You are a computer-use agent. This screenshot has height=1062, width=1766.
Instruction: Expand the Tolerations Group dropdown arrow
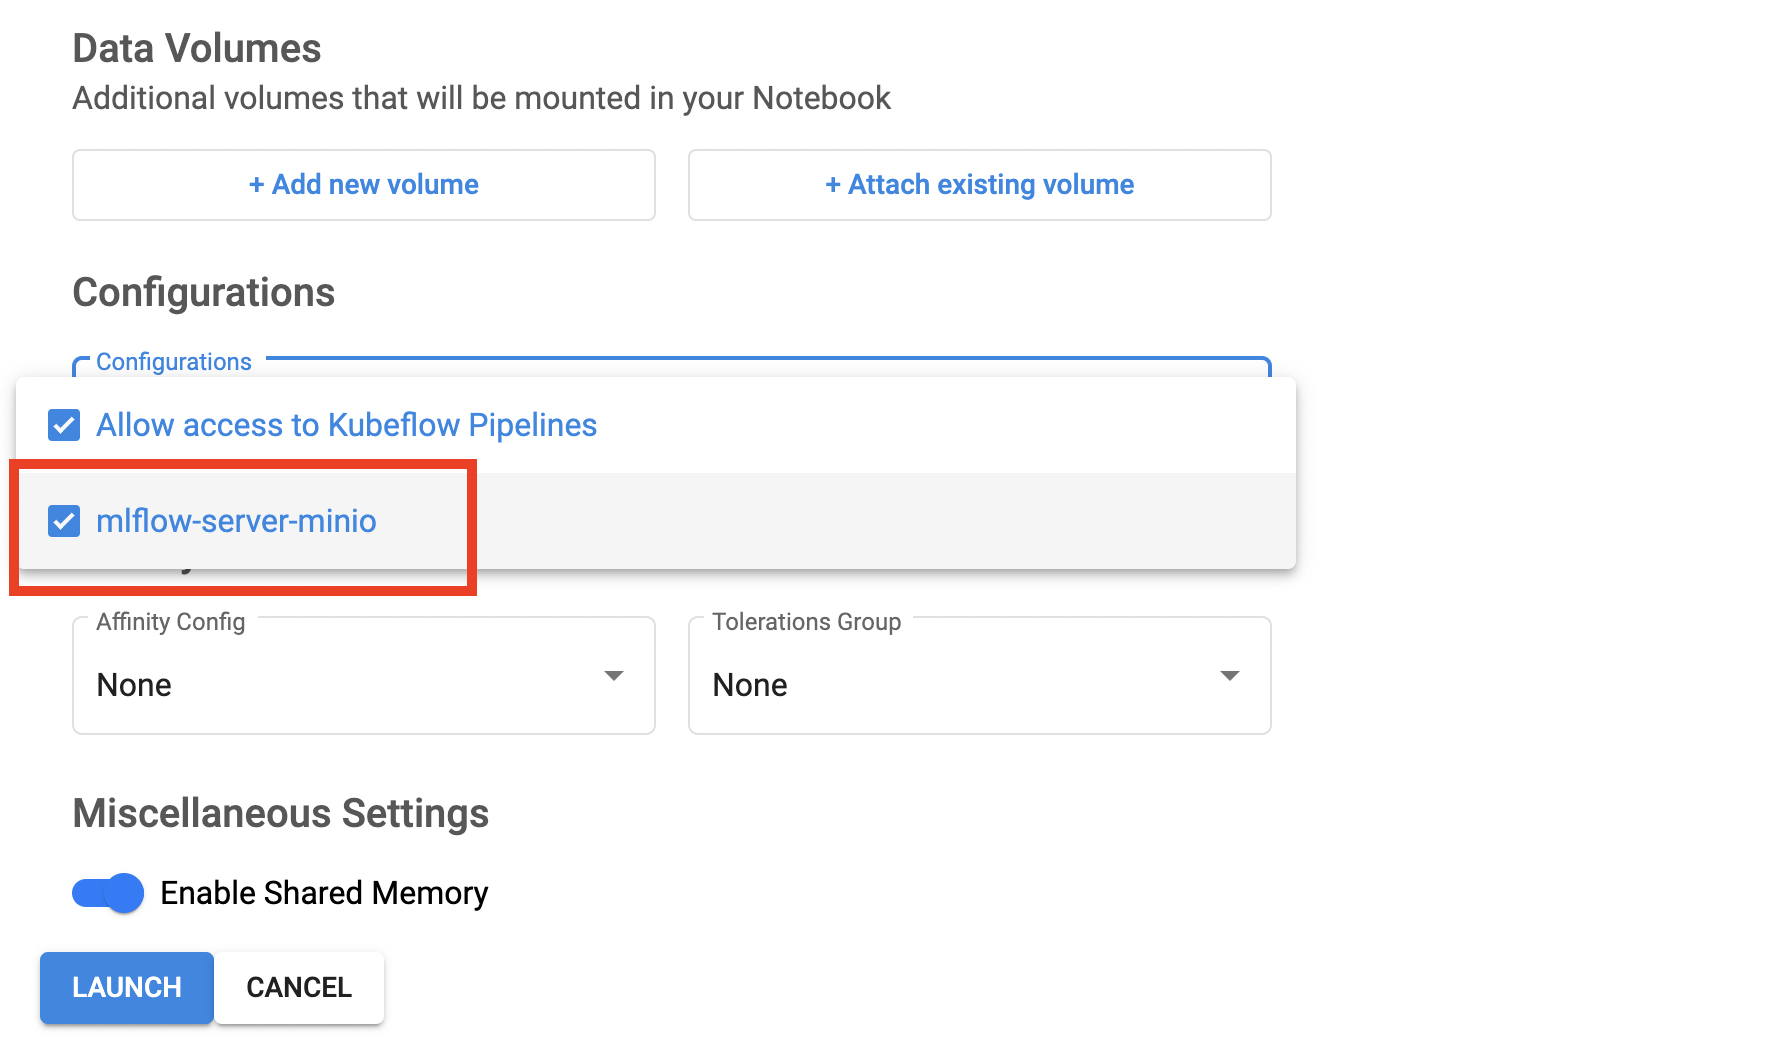pyautogui.click(x=1230, y=676)
